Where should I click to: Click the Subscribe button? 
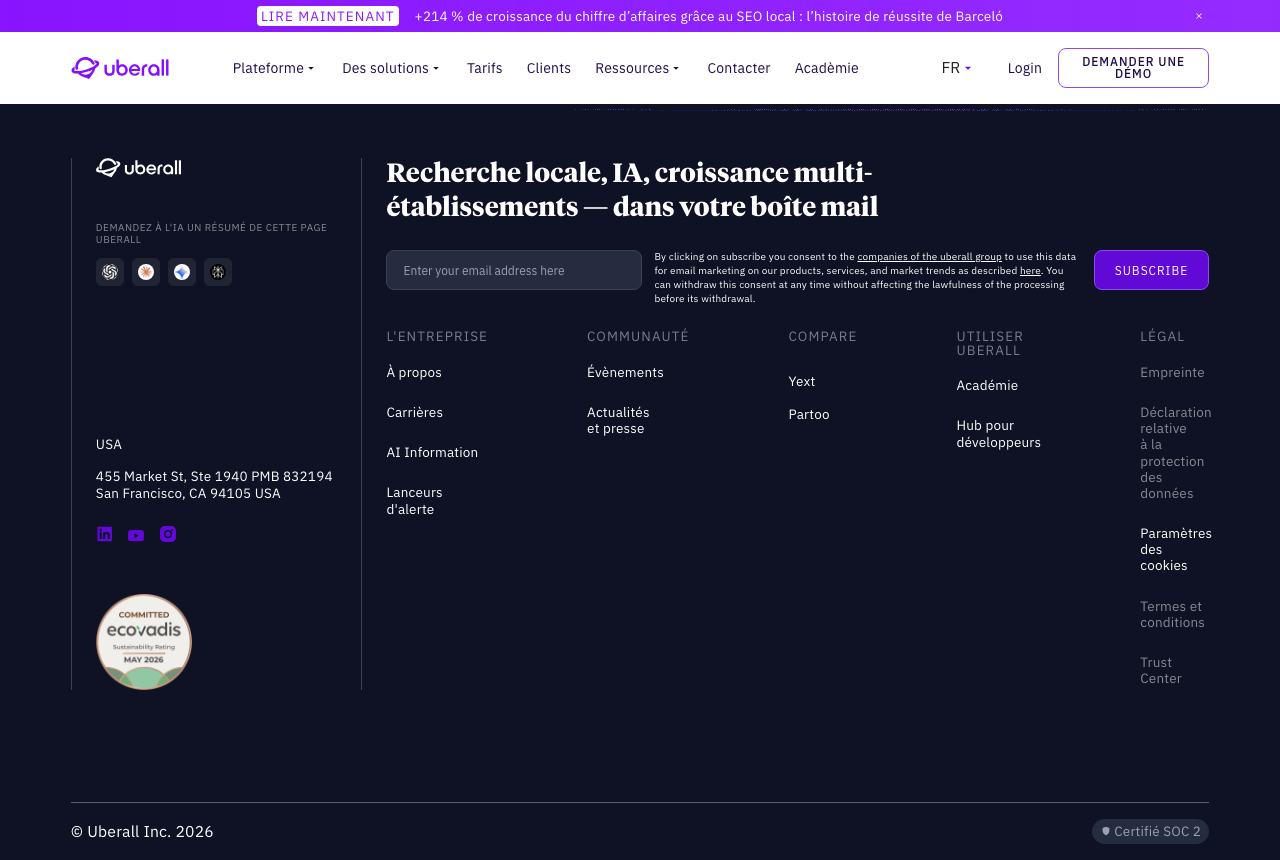(1151, 270)
